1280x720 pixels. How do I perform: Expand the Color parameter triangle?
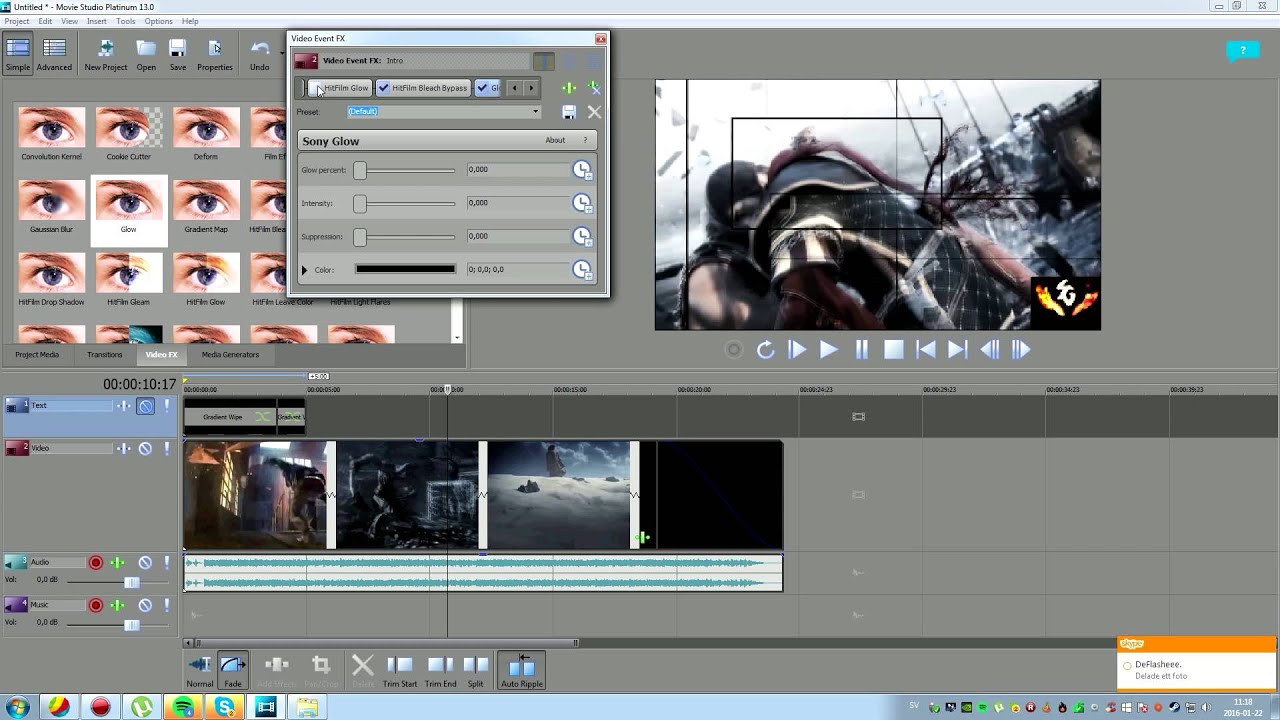pyautogui.click(x=305, y=270)
